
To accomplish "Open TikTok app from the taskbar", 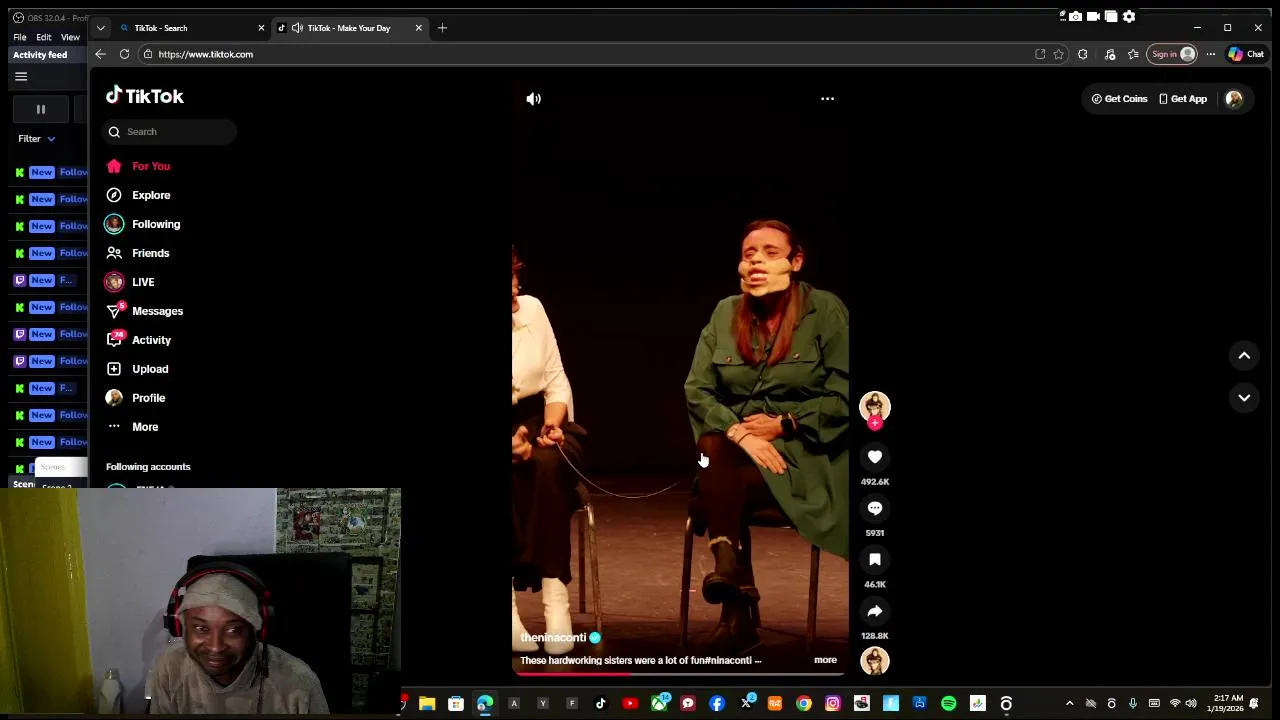I will [601, 704].
